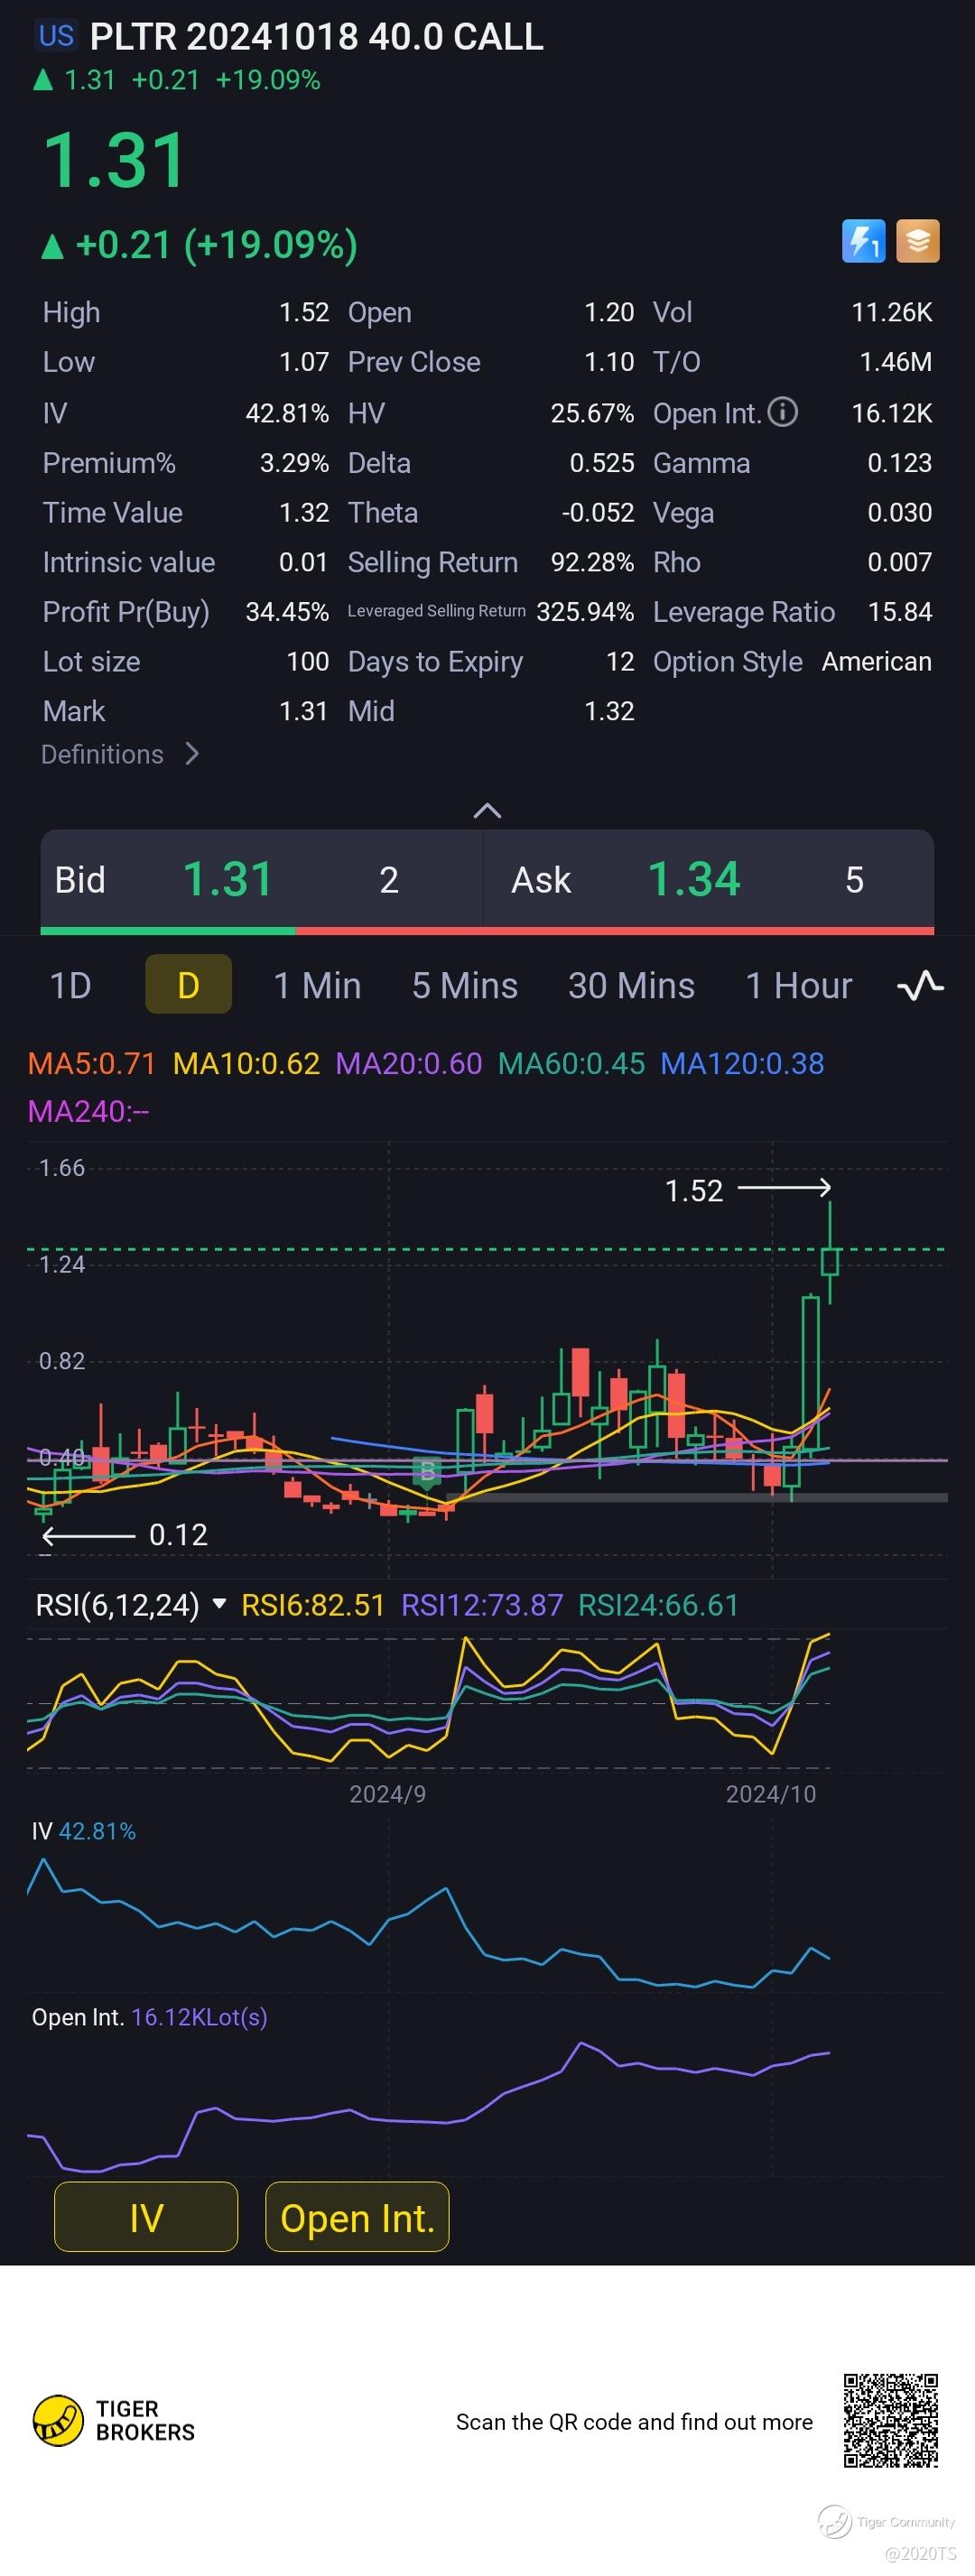Tap the Ask price 1.34
This screenshot has width=975, height=2576.
pyautogui.click(x=693, y=879)
